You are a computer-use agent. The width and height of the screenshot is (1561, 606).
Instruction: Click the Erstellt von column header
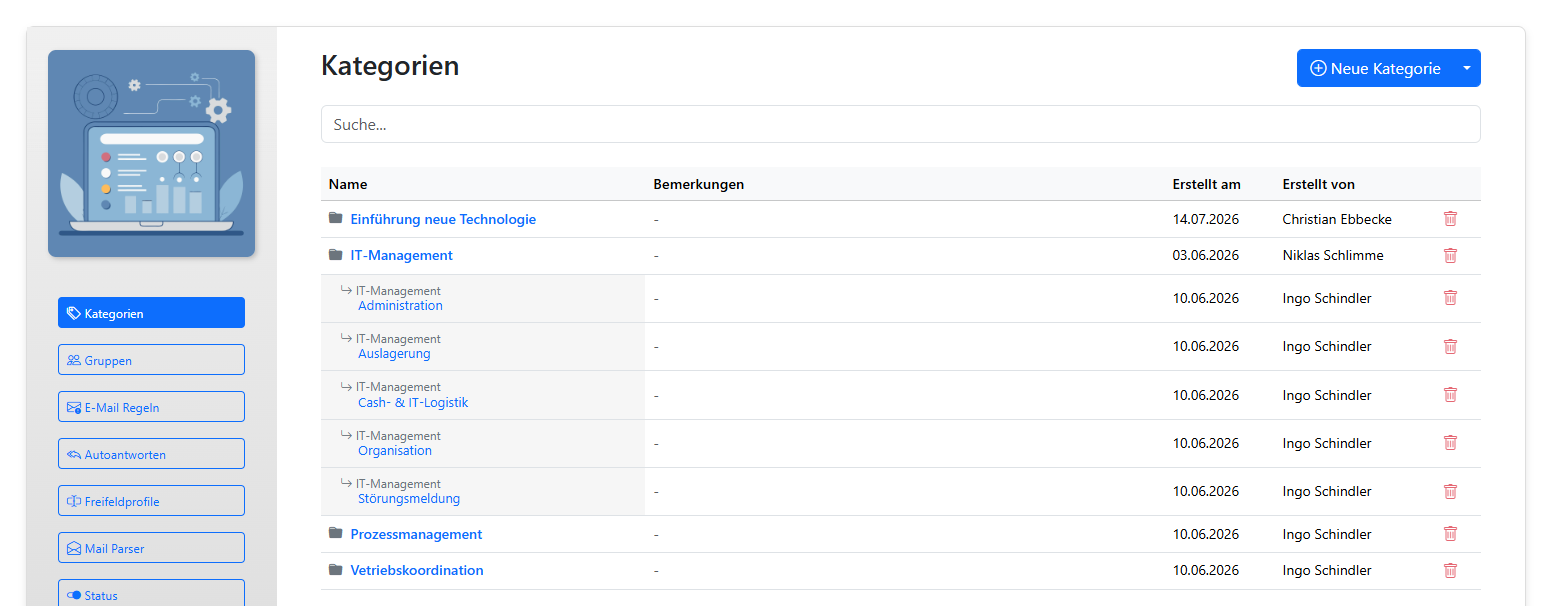tap(1319, 184)
